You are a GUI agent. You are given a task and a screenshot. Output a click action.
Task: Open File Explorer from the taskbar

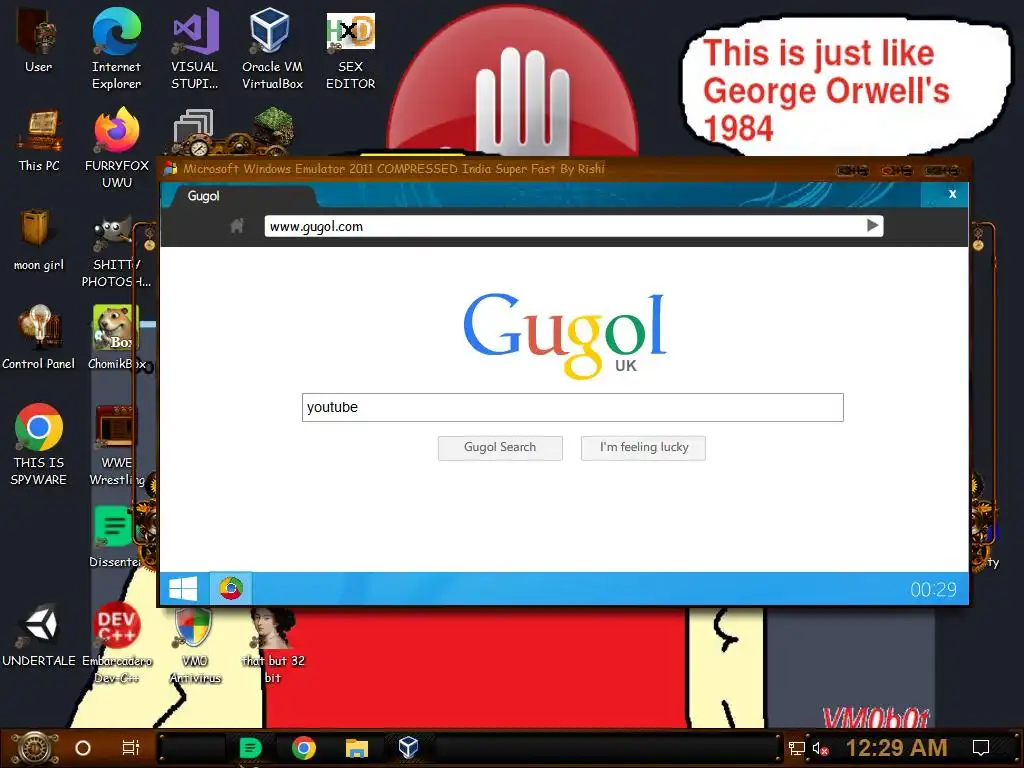pyautogui.click(x=357, y=748)
